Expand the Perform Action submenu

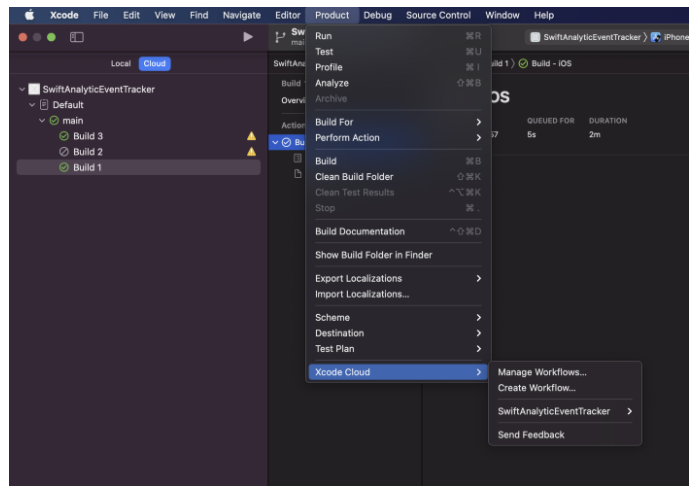click(x=398, y=137)
